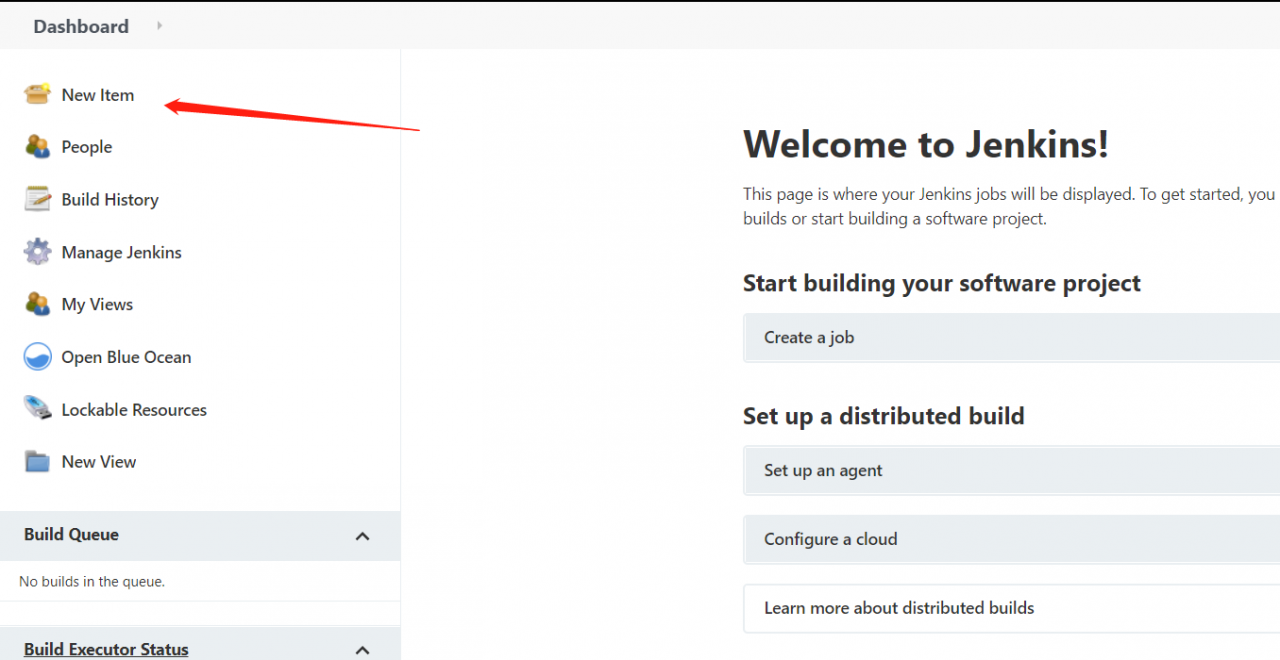Screen dimensions: 1280x660
Task: Click the Dashboard breadcrumb
Action: coord(81,27)
